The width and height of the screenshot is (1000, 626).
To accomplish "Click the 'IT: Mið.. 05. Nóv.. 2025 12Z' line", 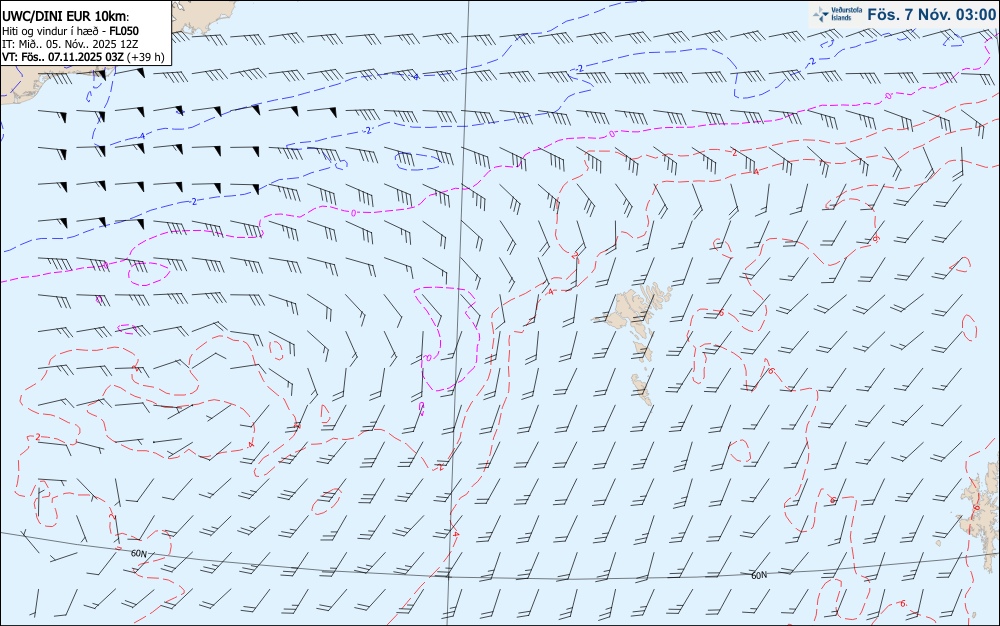I will pos(70,44).
